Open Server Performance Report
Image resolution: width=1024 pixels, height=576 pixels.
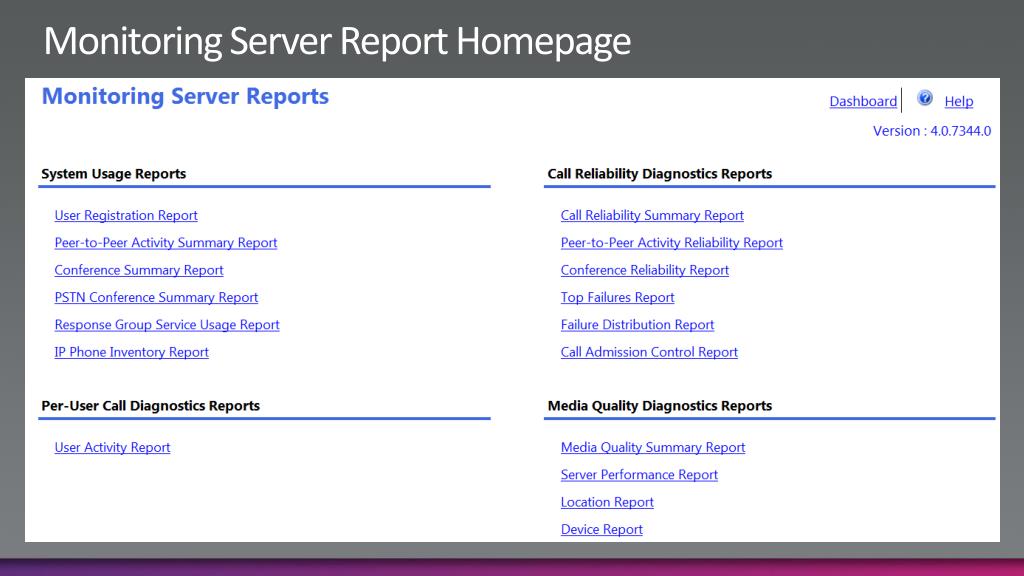click(x=639, y=475)
